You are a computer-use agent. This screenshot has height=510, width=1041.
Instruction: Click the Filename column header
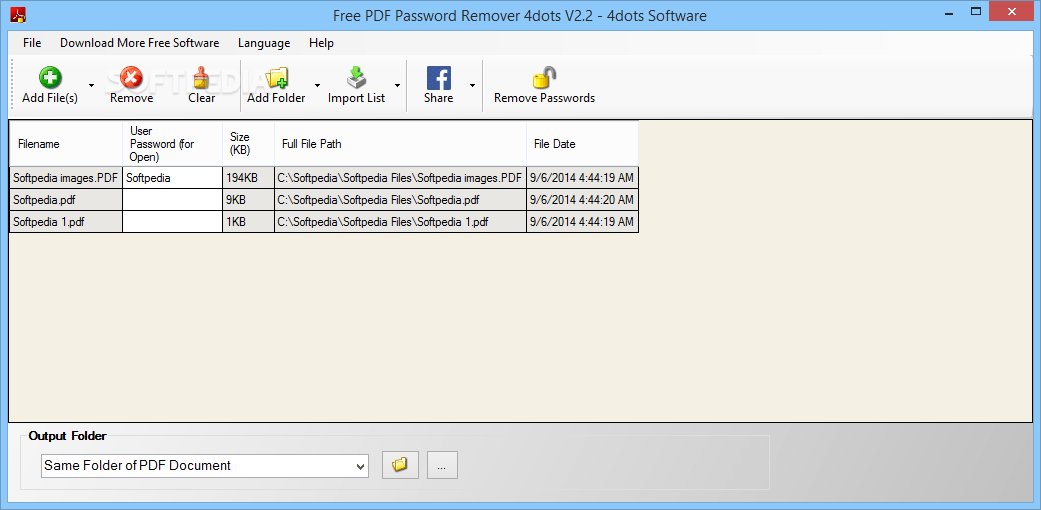point(66,143)
